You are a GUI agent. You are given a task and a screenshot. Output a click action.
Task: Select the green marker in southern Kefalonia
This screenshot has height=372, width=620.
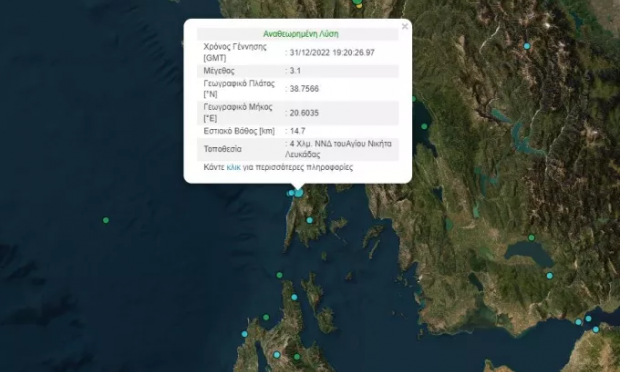pos(297,357)
